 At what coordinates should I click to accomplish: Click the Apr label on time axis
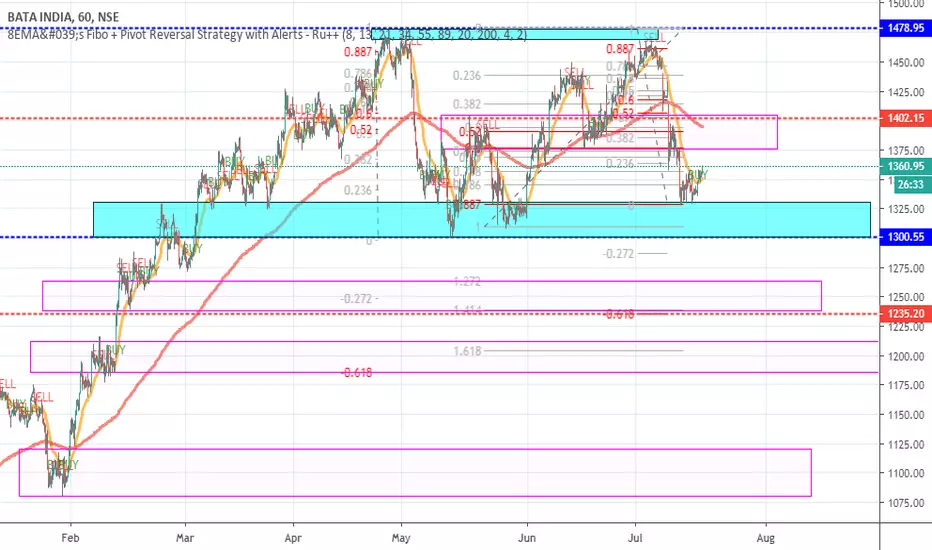[293, 538]
